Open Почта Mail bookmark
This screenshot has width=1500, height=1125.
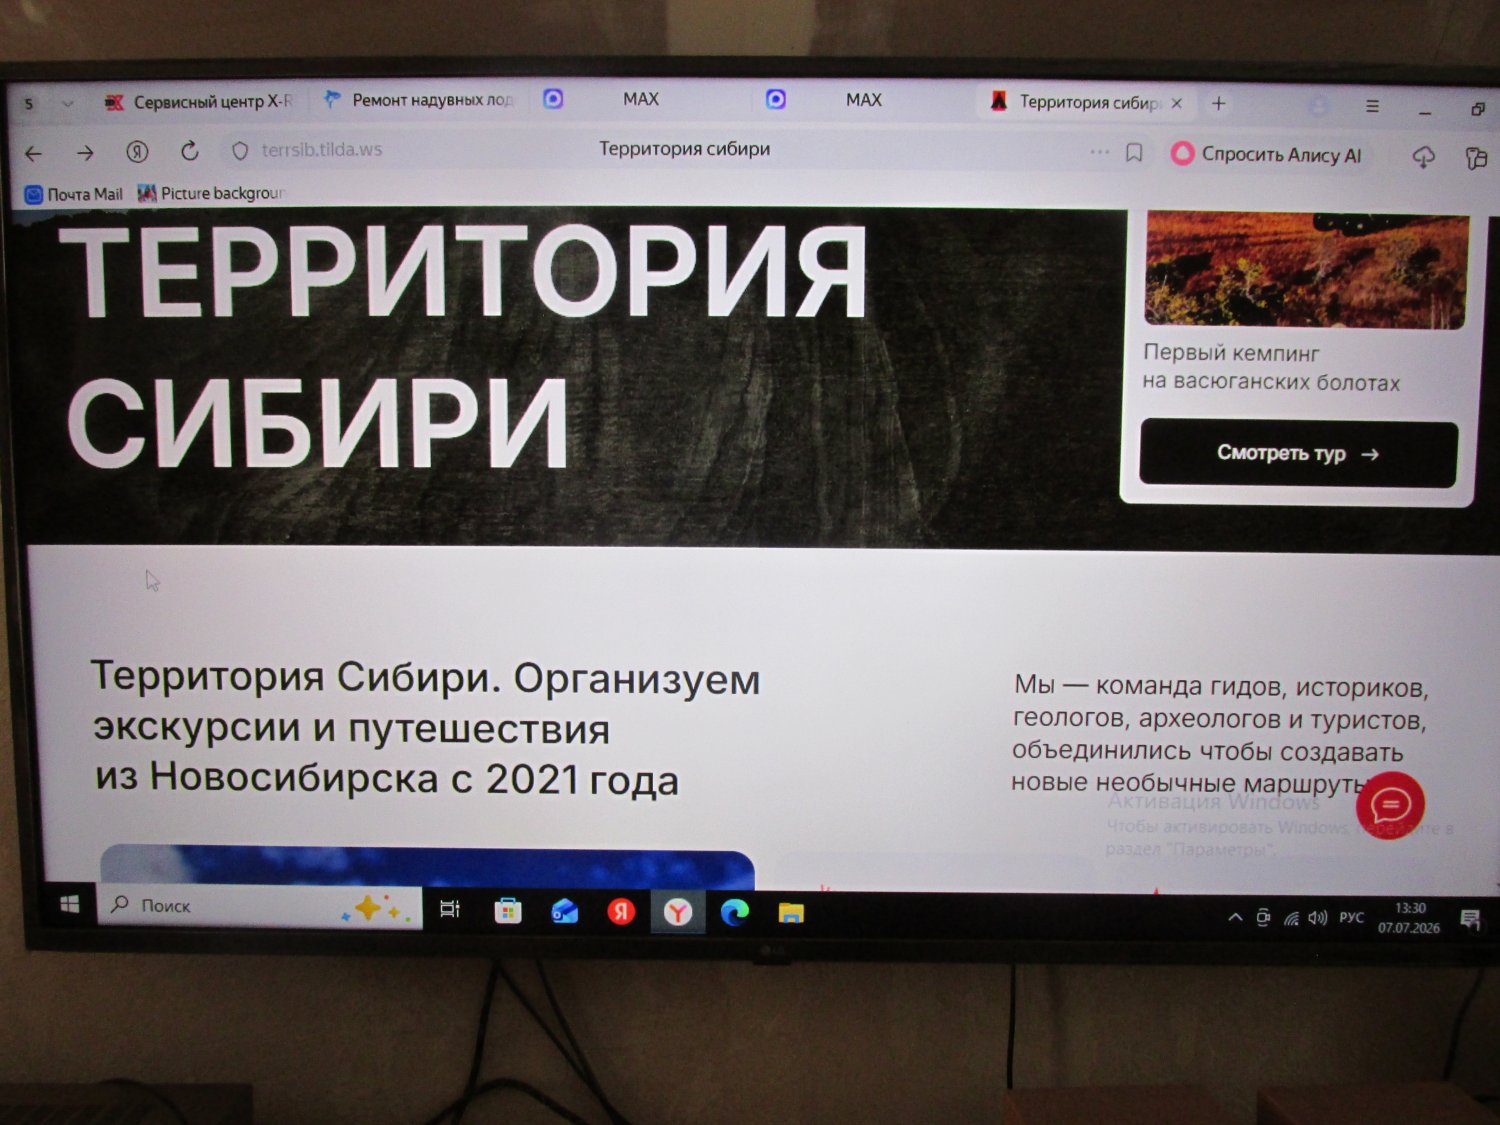(x=74, y=194)
